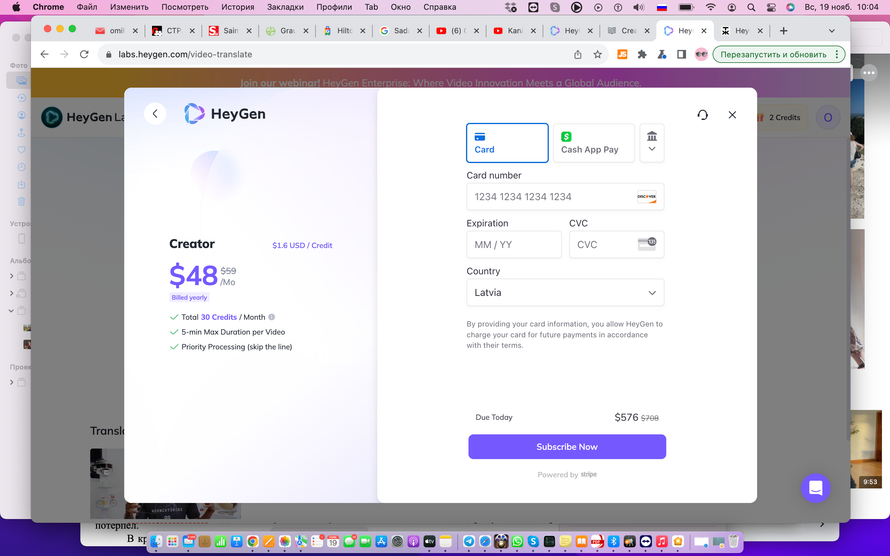Reload the page in Chrome
Viewport: 890px width, 556px height.
pos(84,54)
